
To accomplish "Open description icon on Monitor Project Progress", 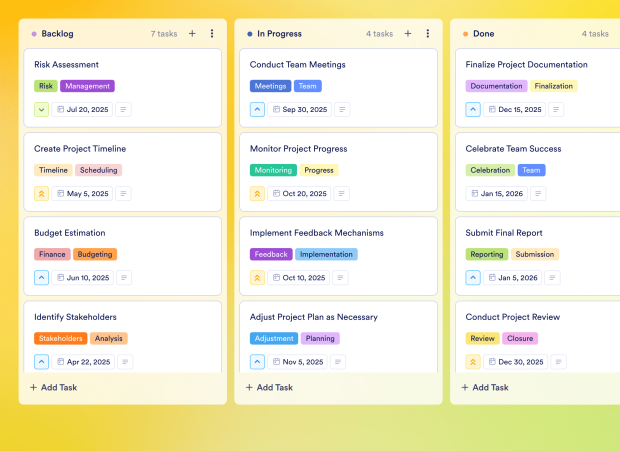I will [x=341, y=194].
